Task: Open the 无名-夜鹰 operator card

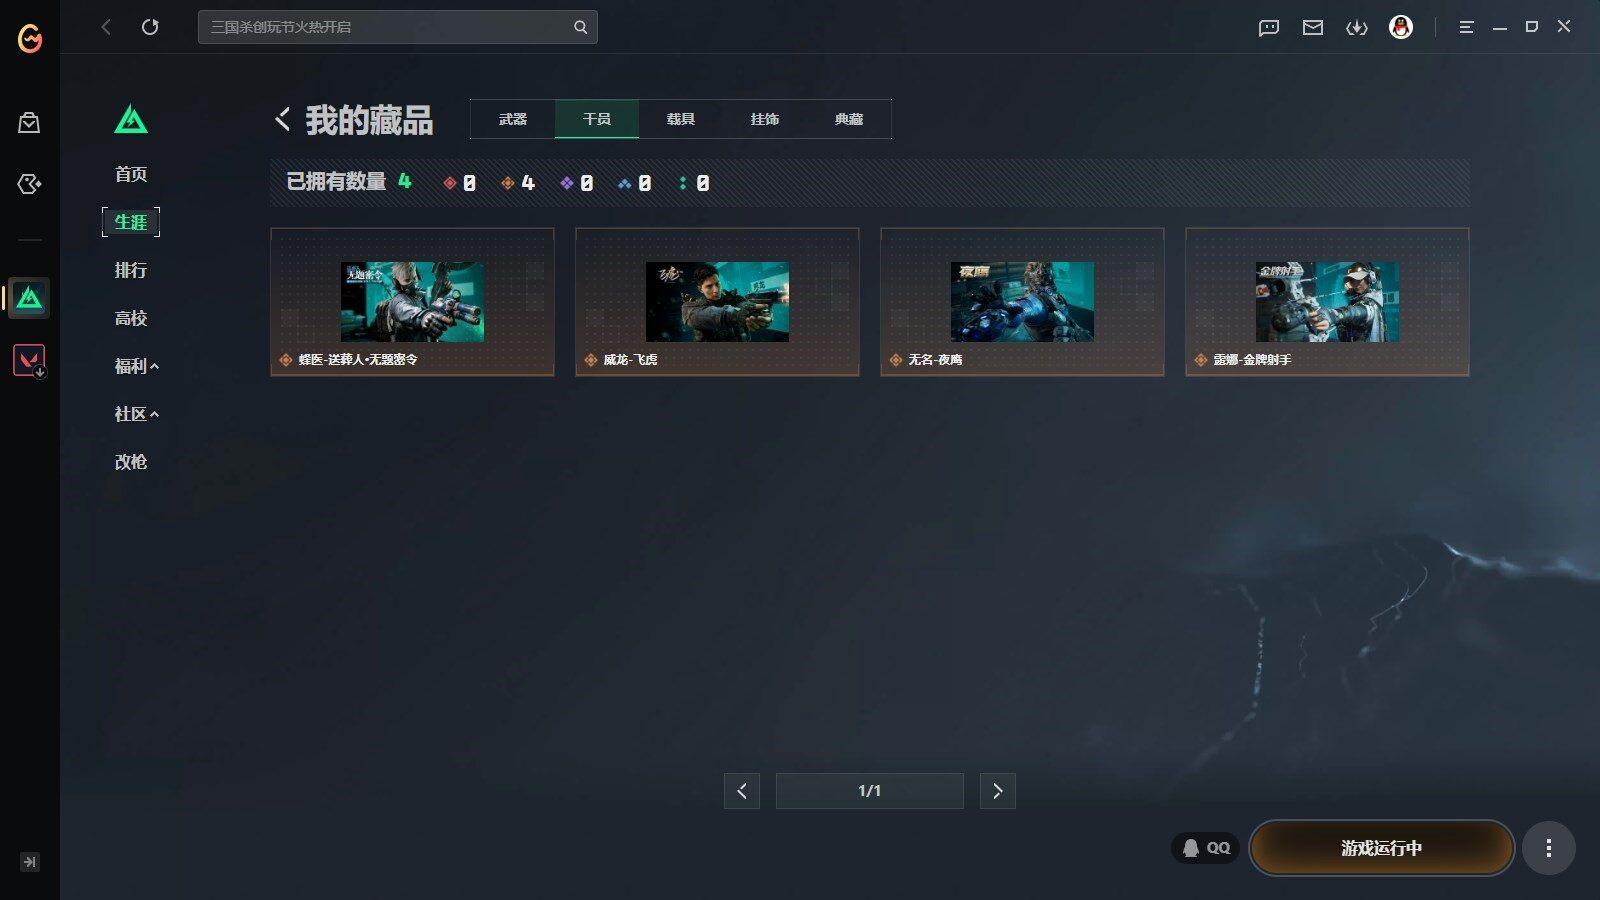Action: click(x=1022, y=302)
